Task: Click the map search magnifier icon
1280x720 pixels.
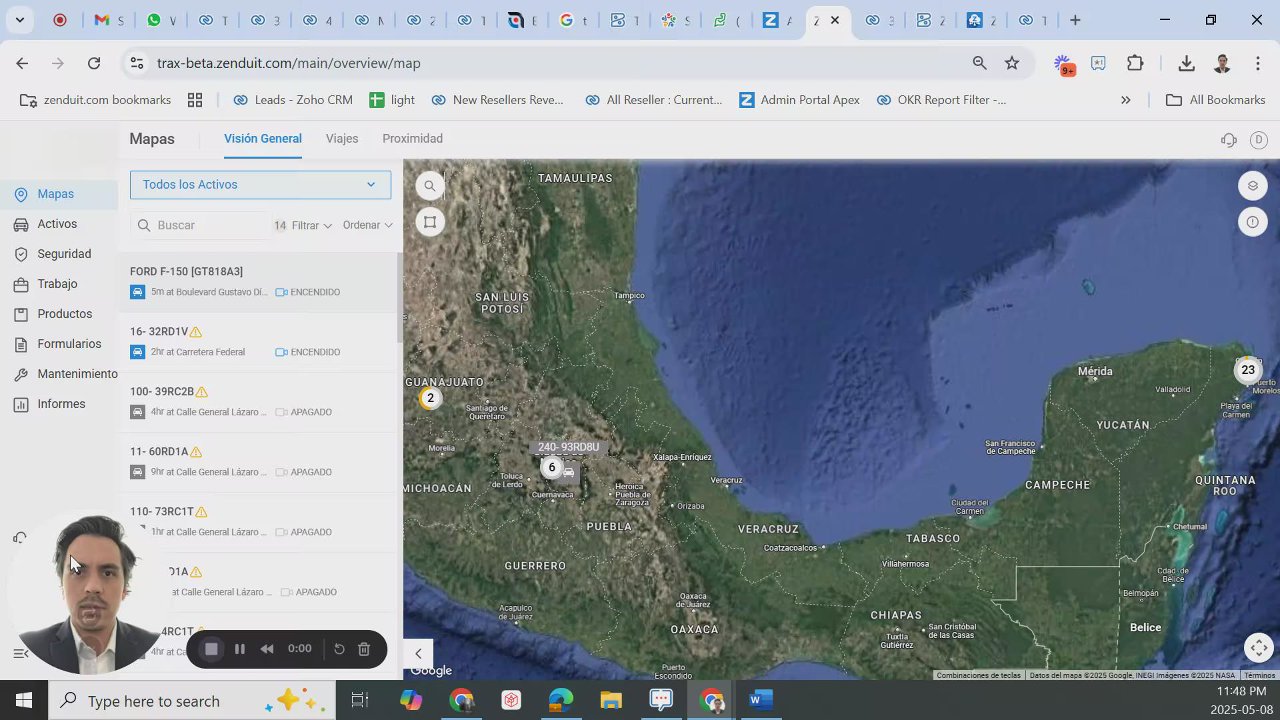Action: click(x=430, y=186)
